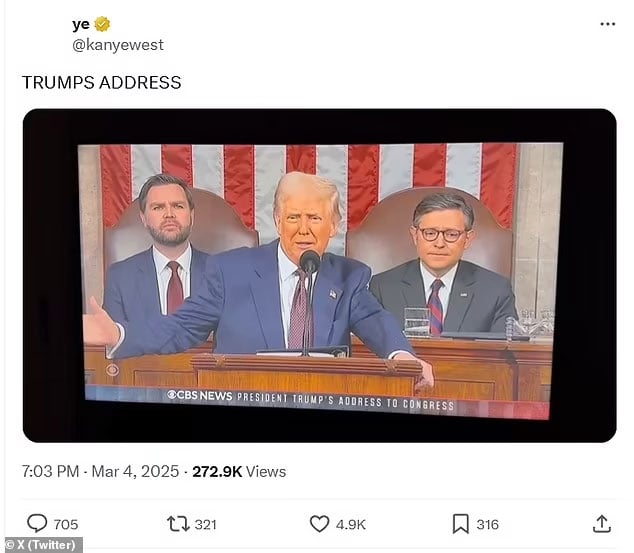The height and width of the screenshot is (553, 634).
Task: Click the 321 reposts count
Action: [x=205, y=524]
